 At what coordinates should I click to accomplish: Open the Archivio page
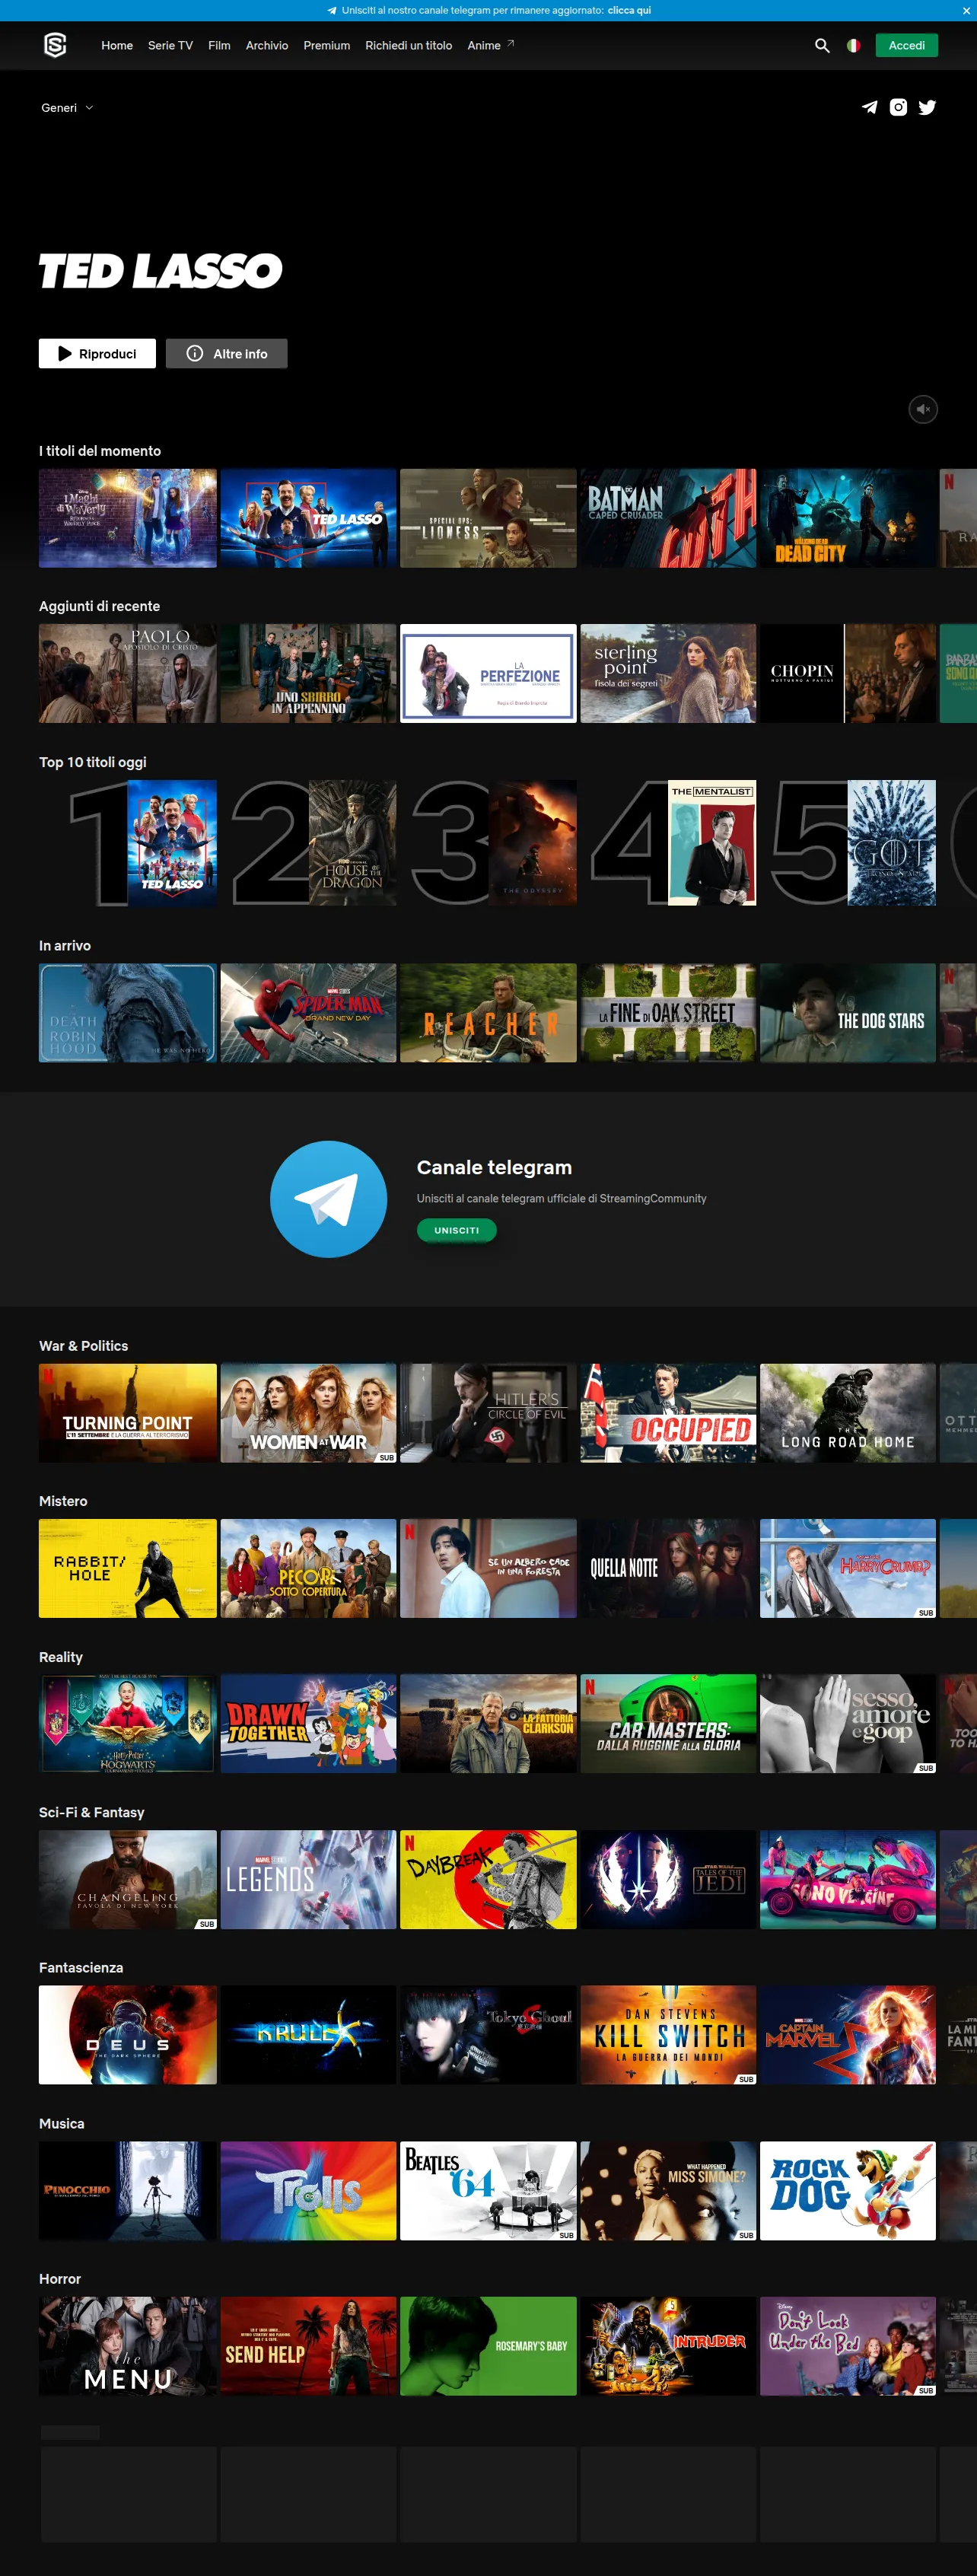point(267,45)
